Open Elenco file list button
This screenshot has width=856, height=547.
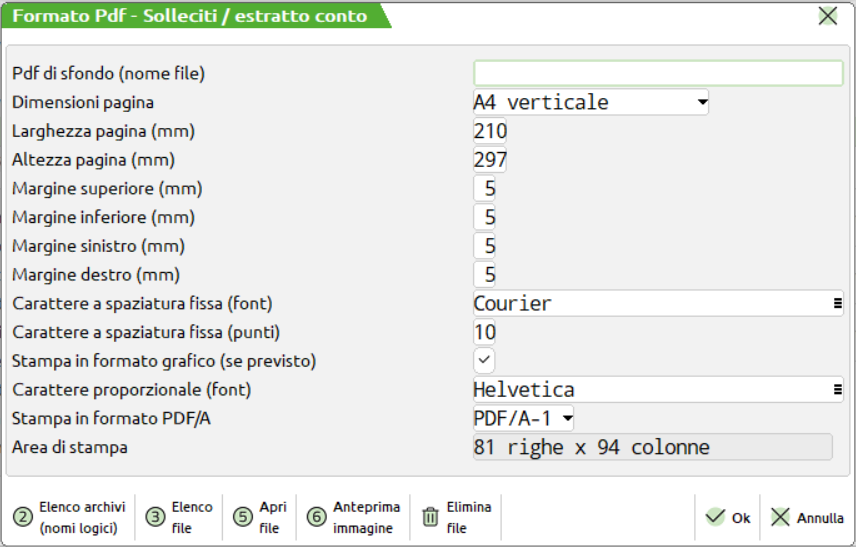[180, 517]
